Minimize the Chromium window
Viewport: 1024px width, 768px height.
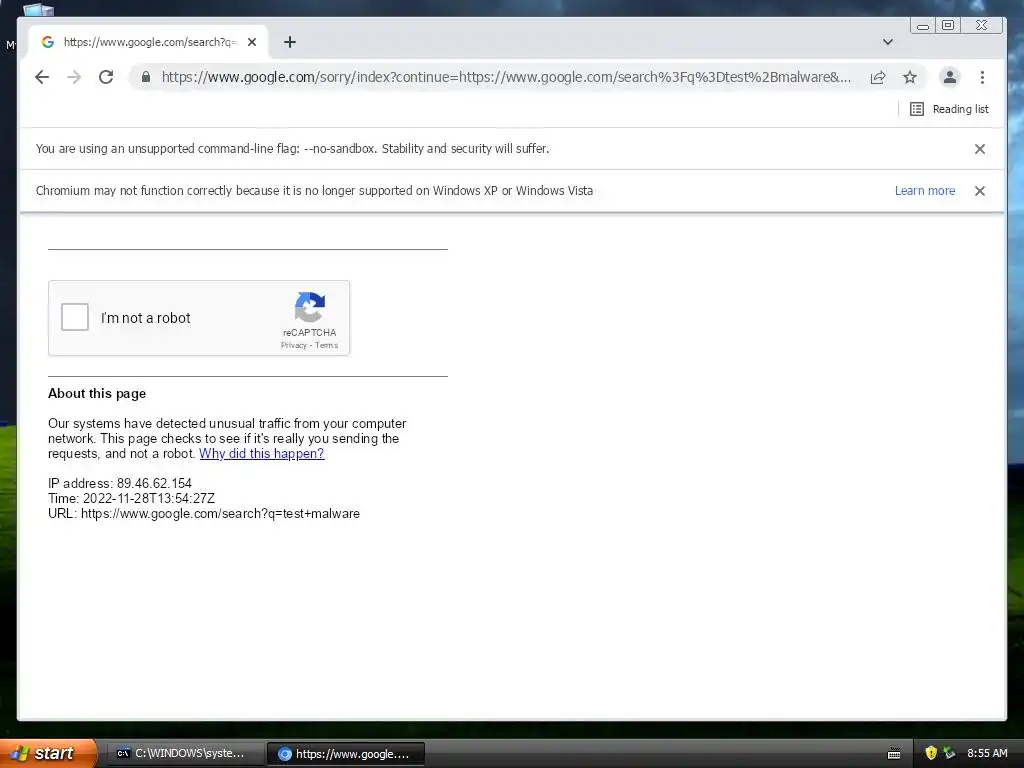[923, 25]
